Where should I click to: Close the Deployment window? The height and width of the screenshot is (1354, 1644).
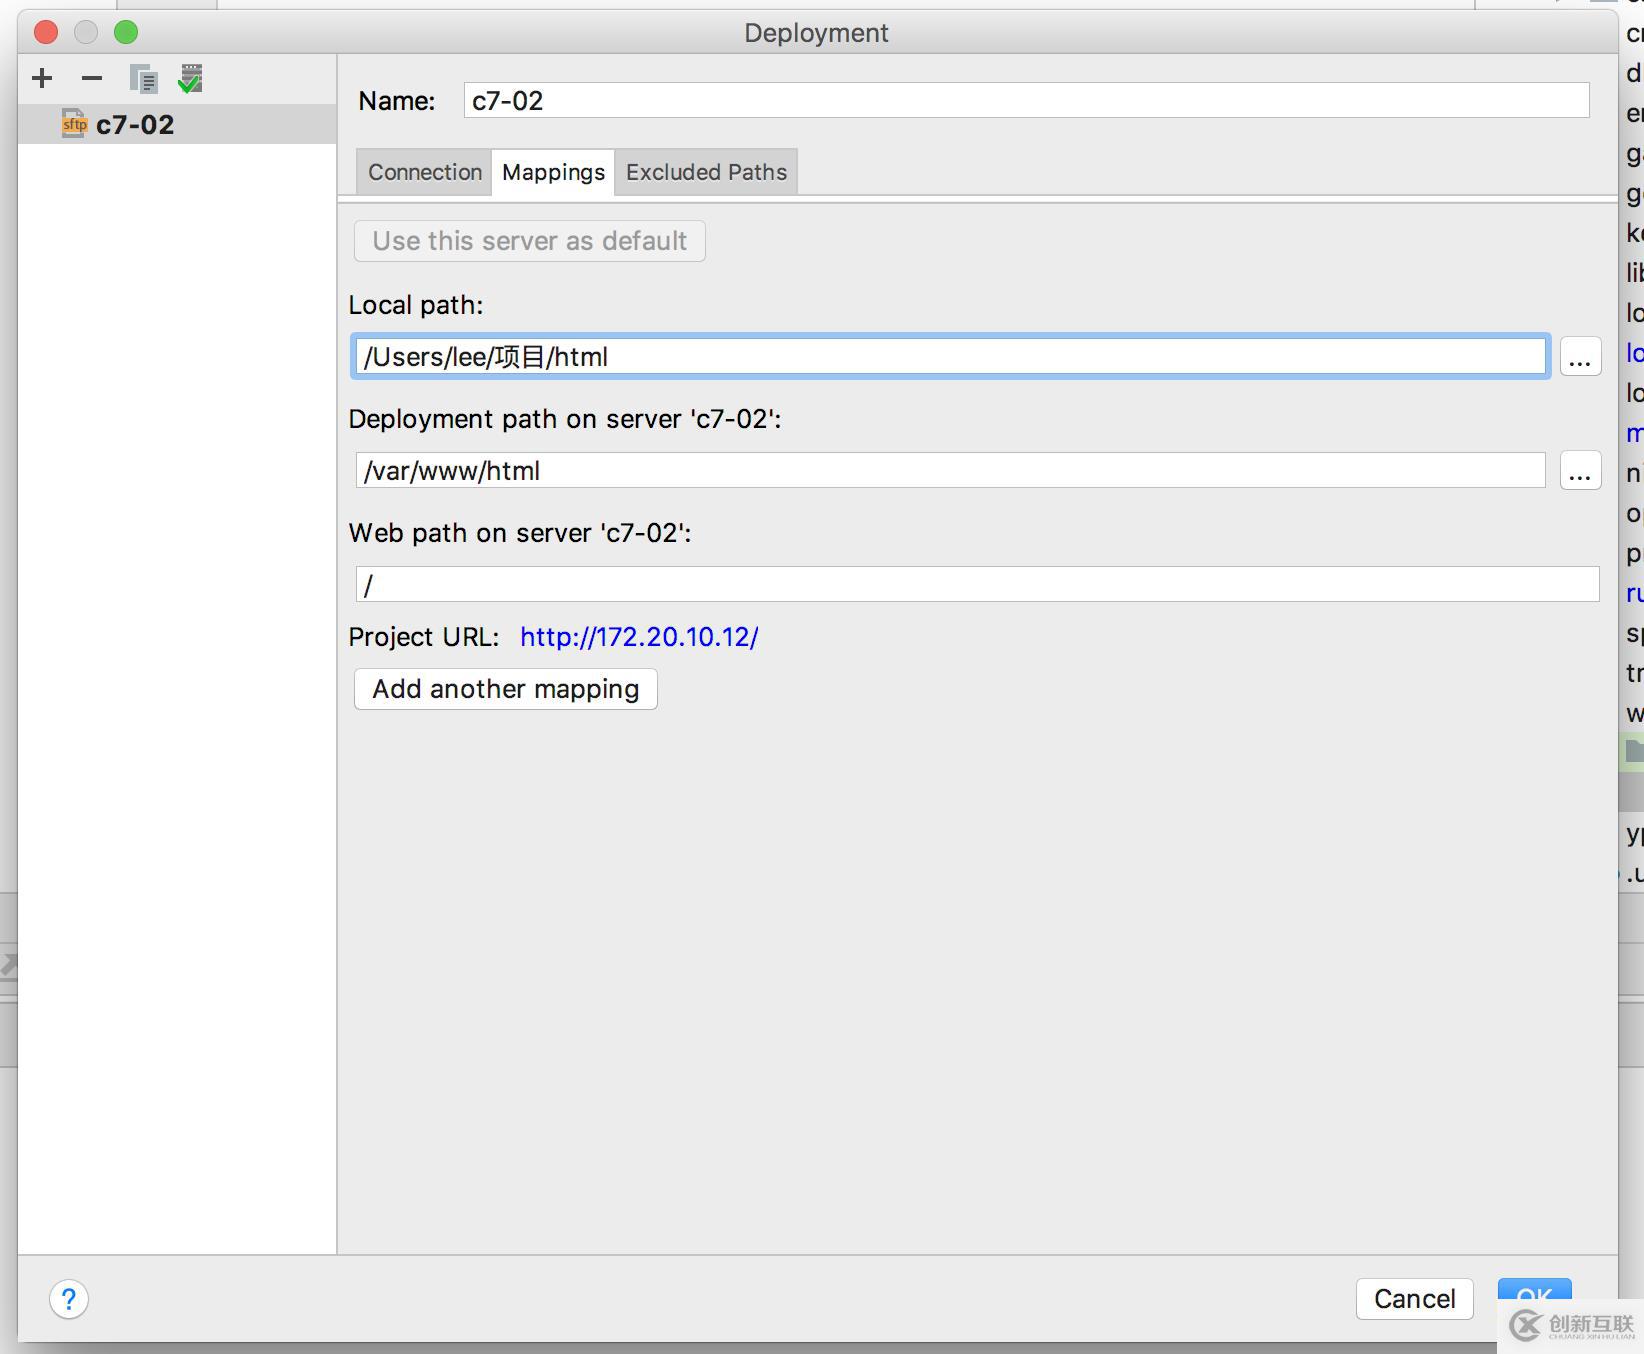pyautogui.click(x=46, y=32)
